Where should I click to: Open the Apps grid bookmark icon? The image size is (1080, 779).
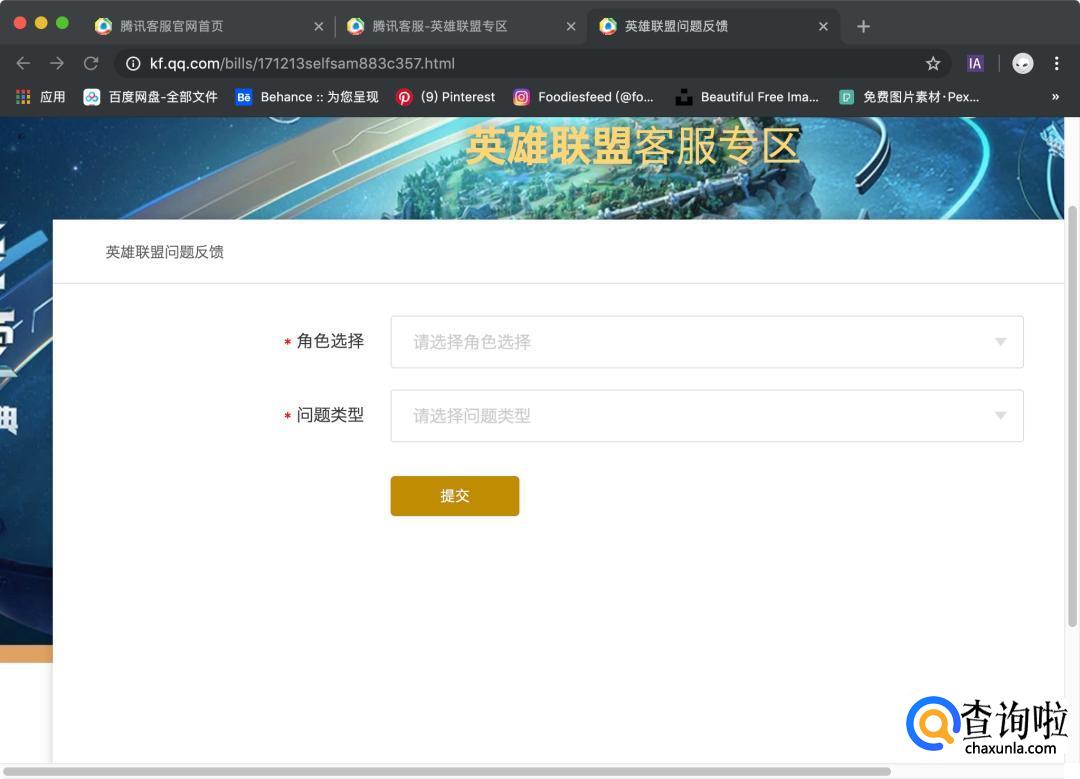tap(23, 97)
